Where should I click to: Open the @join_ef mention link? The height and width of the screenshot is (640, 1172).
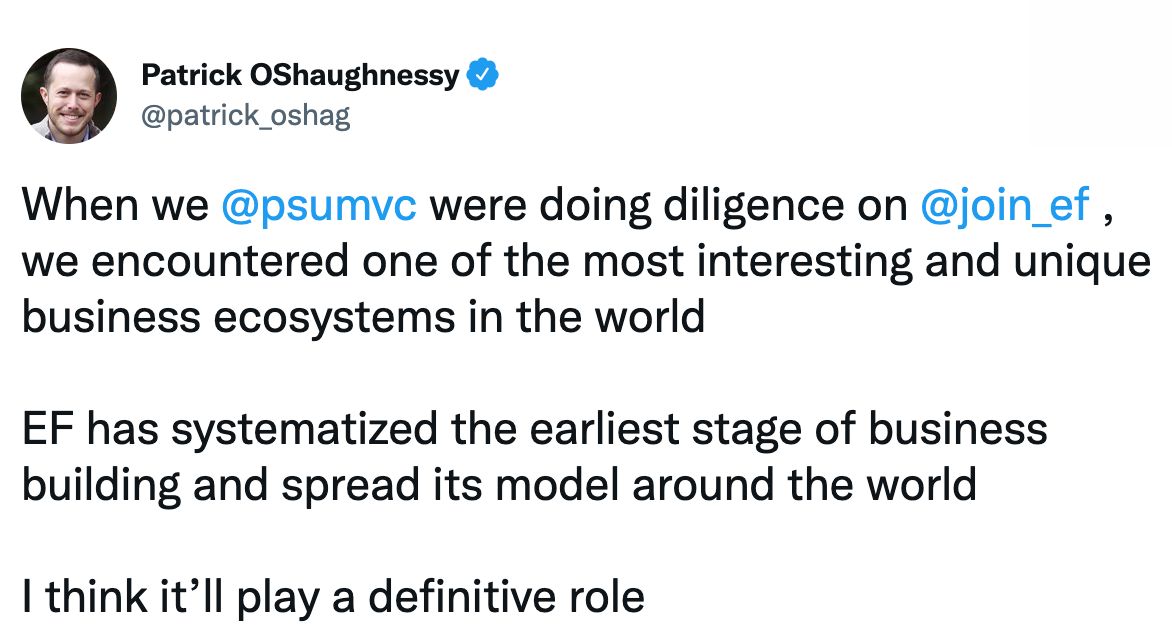(x=1004, y=204)
